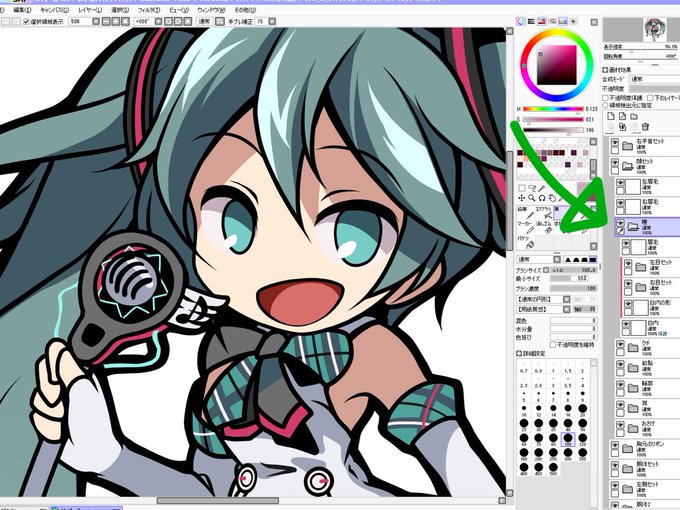The width and height of the screenshot is (680, 510).
Task: Adjust the S saturation slider
Action: click(x=553, y=119)
